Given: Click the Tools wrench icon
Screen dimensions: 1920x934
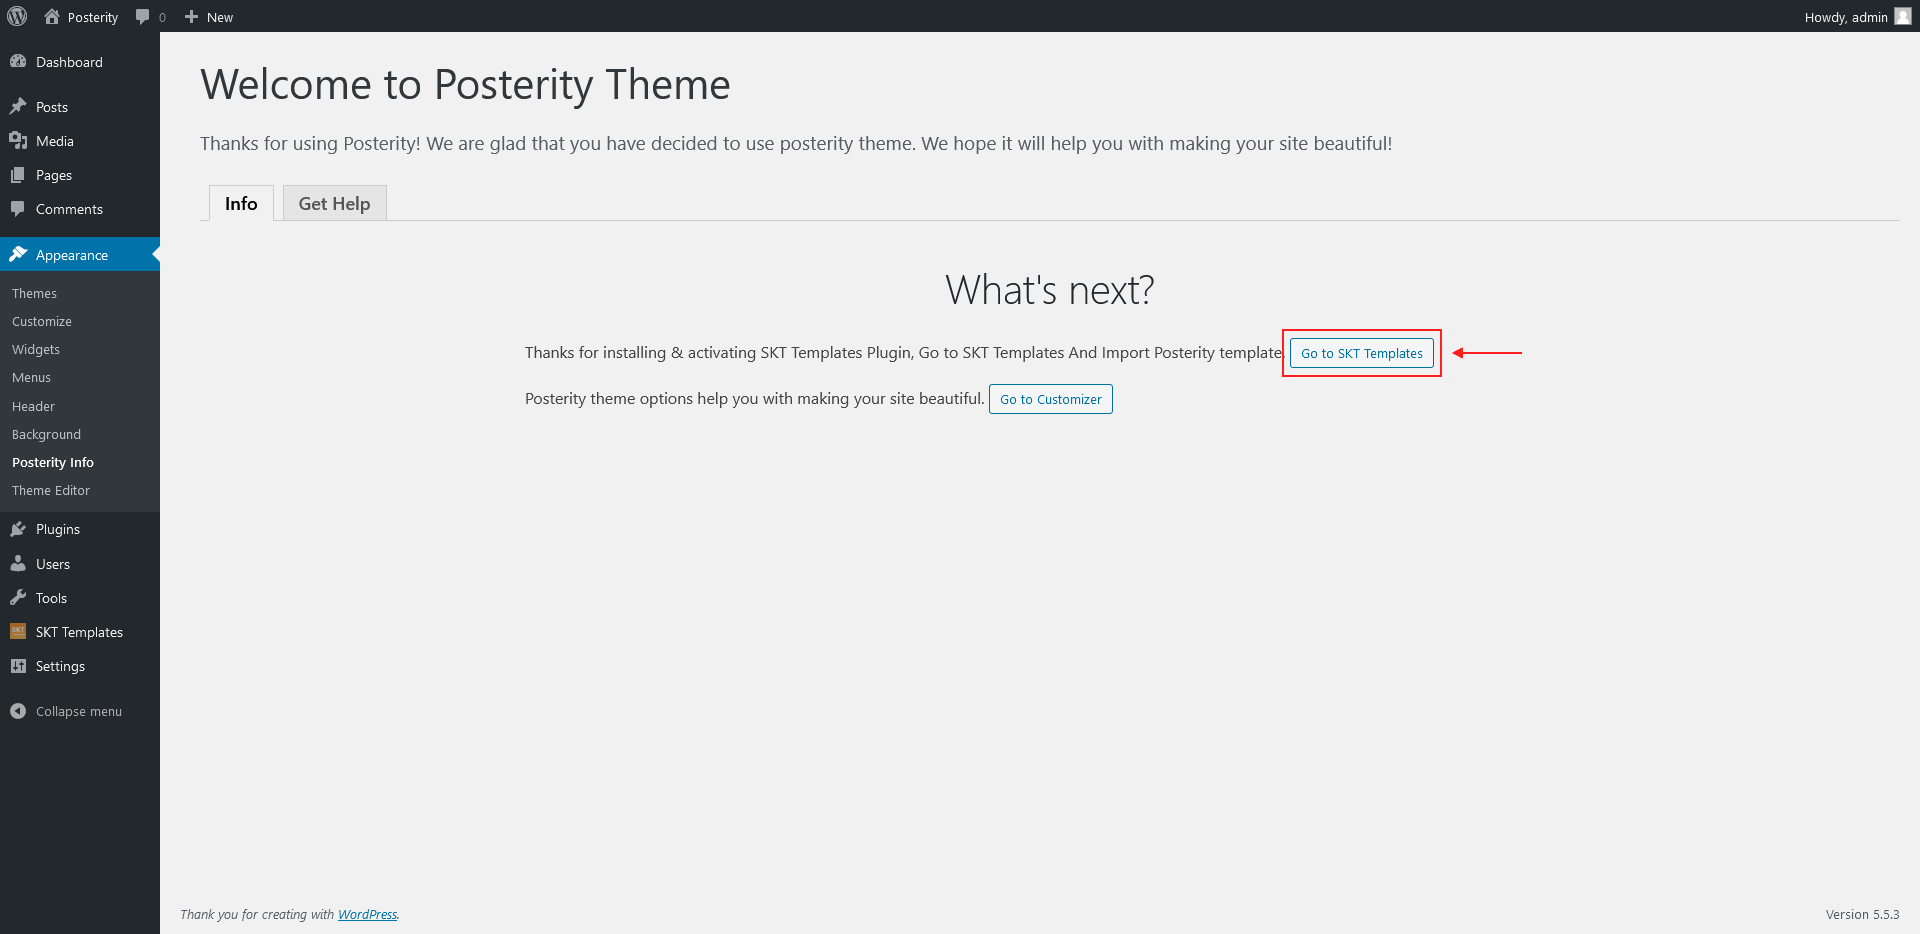Looking at the screenshot, I should tap(18, 598).
